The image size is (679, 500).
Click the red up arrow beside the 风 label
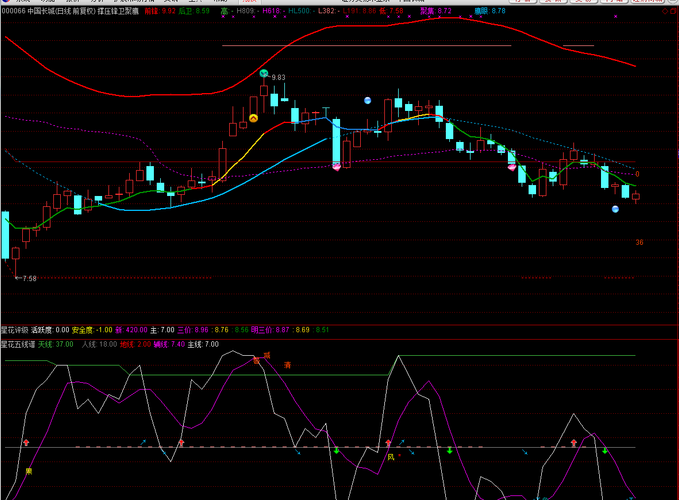[388, 442]
